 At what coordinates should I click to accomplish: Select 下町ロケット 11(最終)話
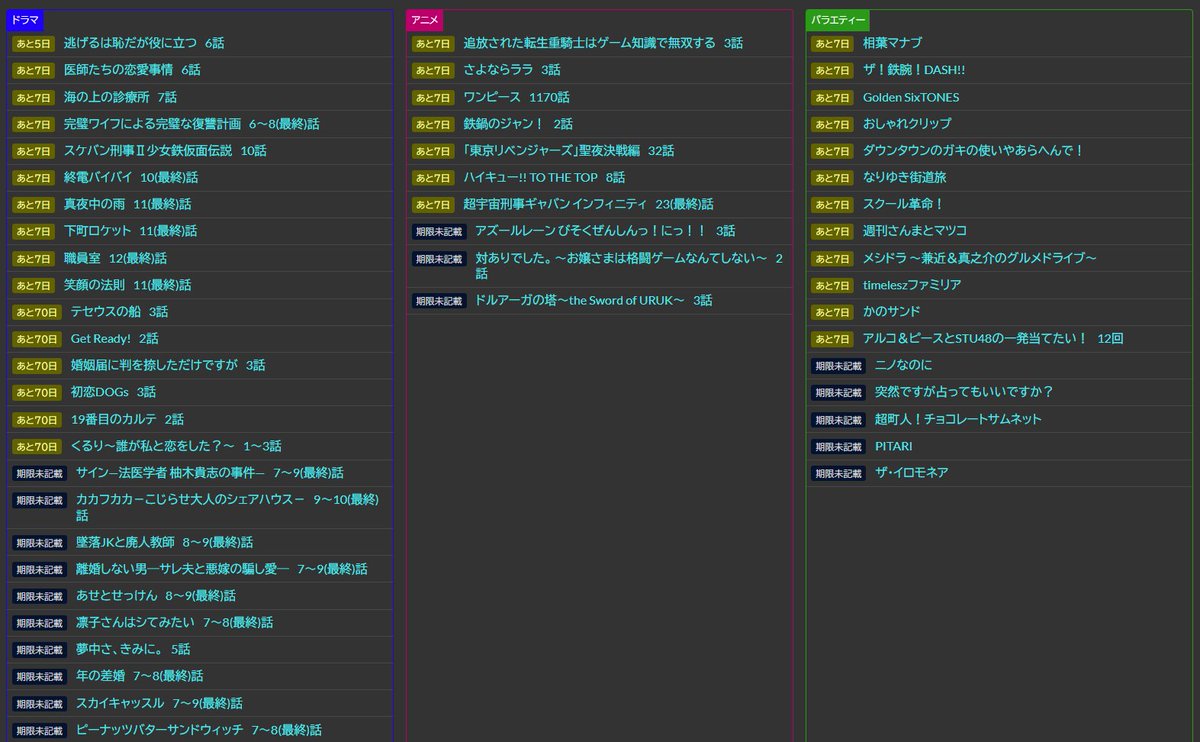pyautogui.click(x=131, y=231)
